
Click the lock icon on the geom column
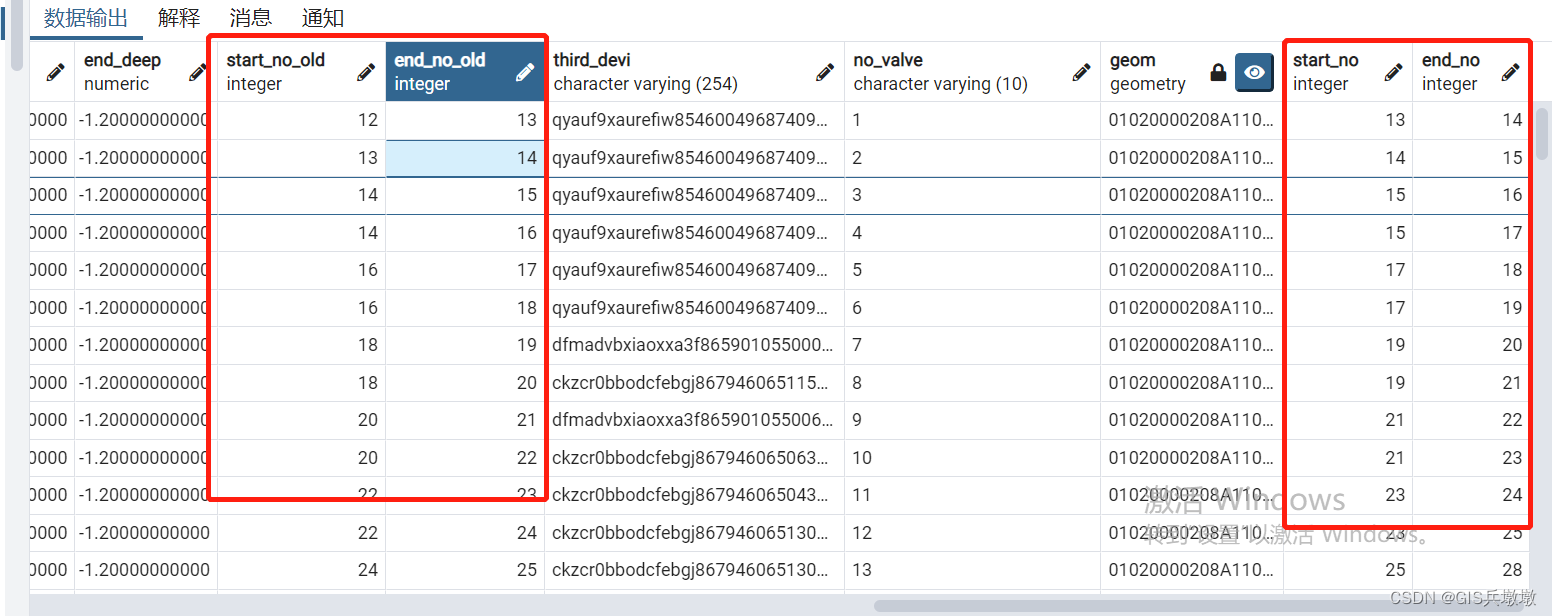click(1218, 71)
